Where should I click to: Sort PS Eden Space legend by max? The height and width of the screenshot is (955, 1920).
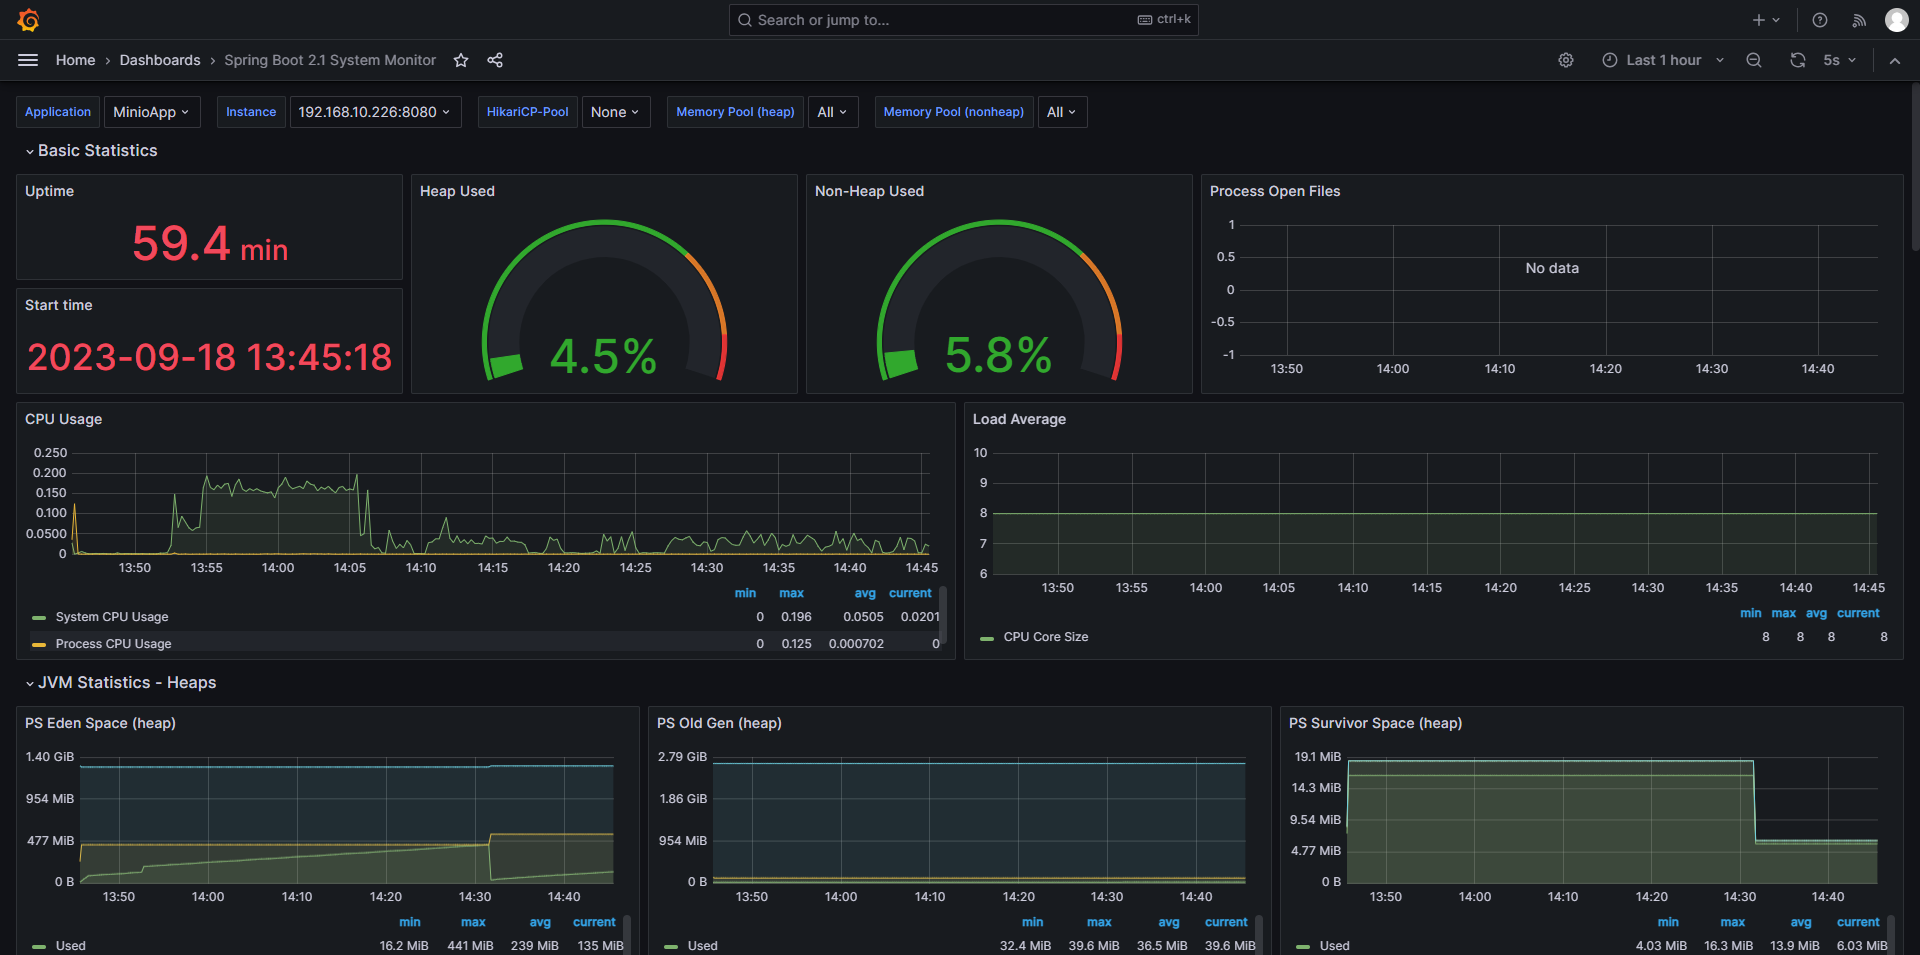(x=473, y=922)
